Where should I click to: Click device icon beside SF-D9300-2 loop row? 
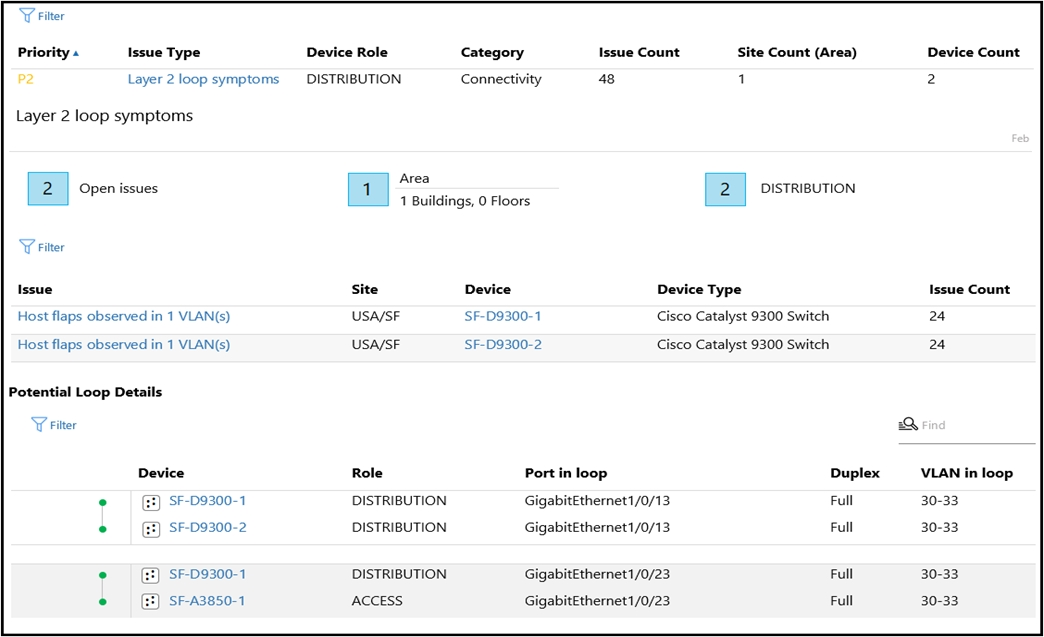pos(150,529)
